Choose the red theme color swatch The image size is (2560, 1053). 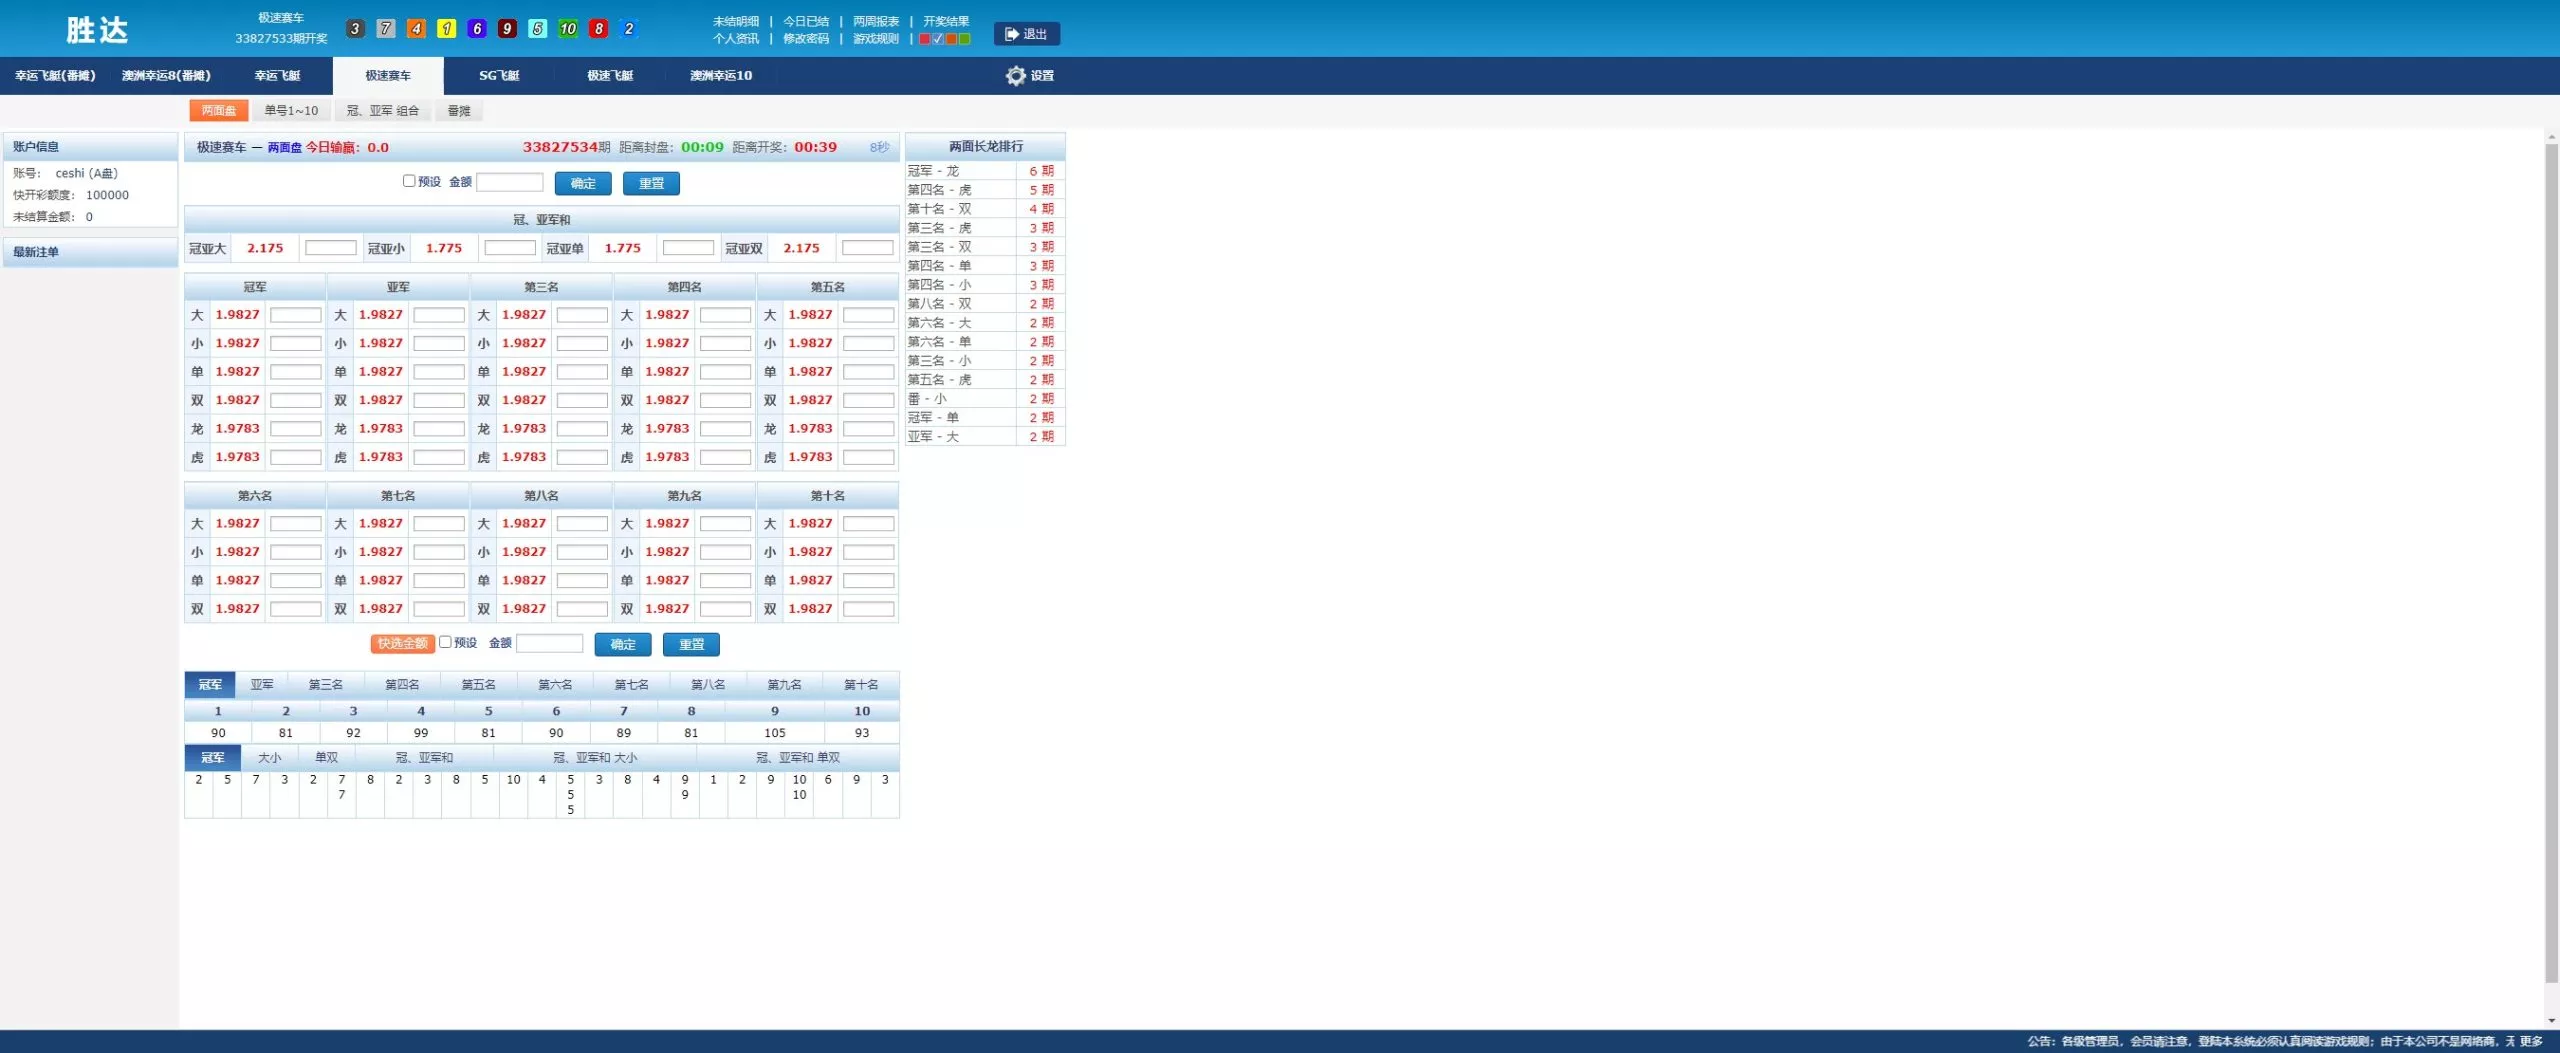tap(925, 39)
